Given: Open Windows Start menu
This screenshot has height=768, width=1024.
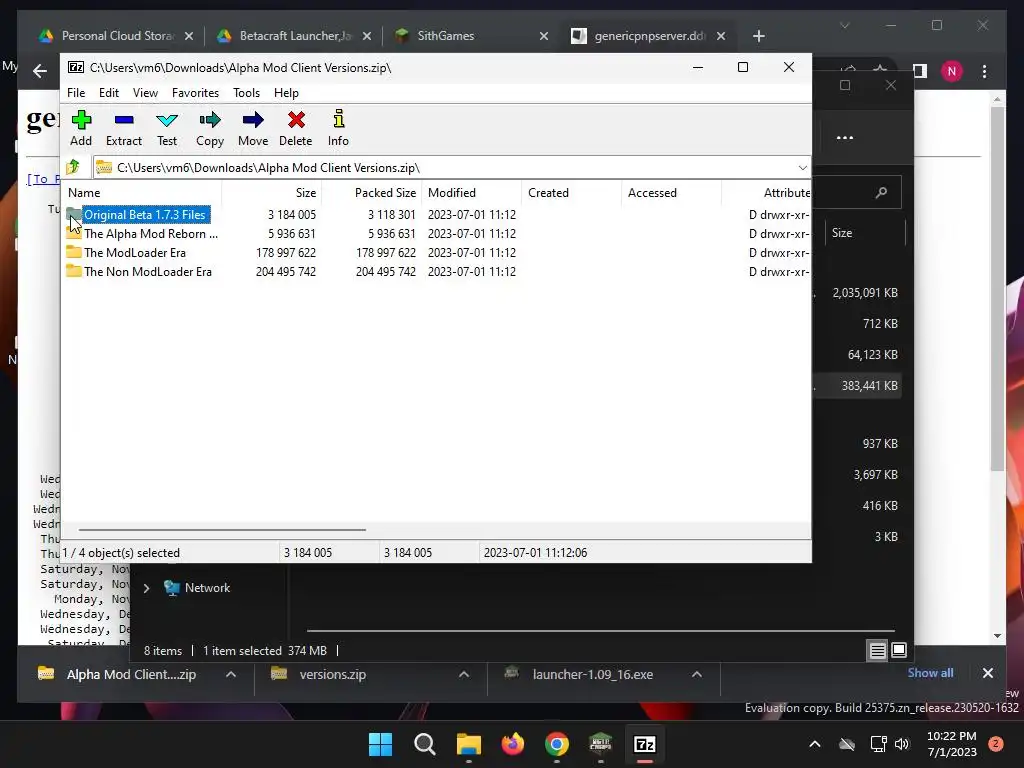Looking at the screenshot, I should coord(381,744).
